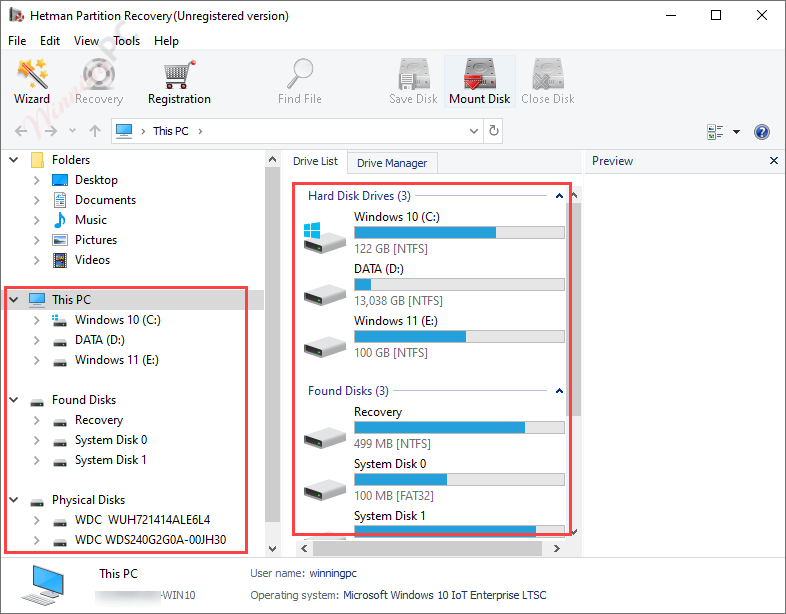
Task: Click the "13,038 GB [NTFS]" label
Action: (x=398, y=301)
